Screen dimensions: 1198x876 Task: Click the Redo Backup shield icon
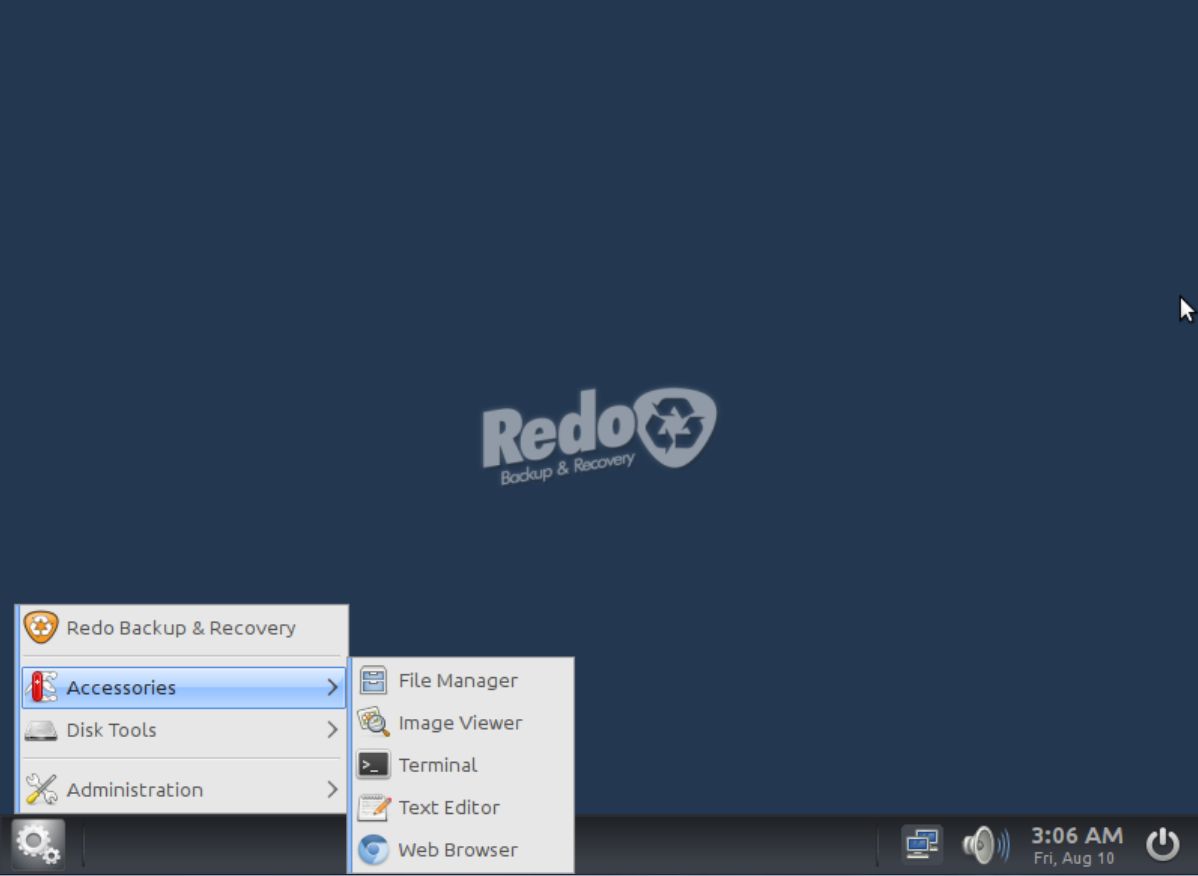pyautogui.click(x=40, y=627)
